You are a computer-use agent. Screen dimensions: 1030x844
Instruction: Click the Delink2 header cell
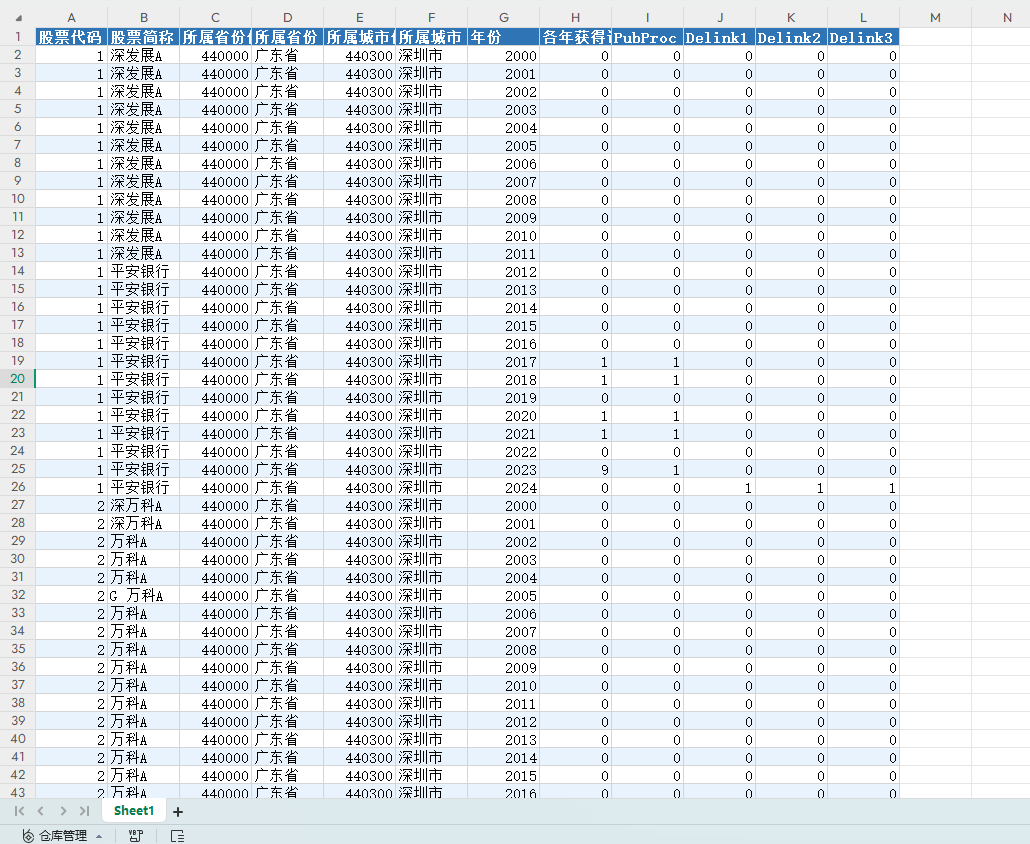pyautogui.click(x=792, y=37)
